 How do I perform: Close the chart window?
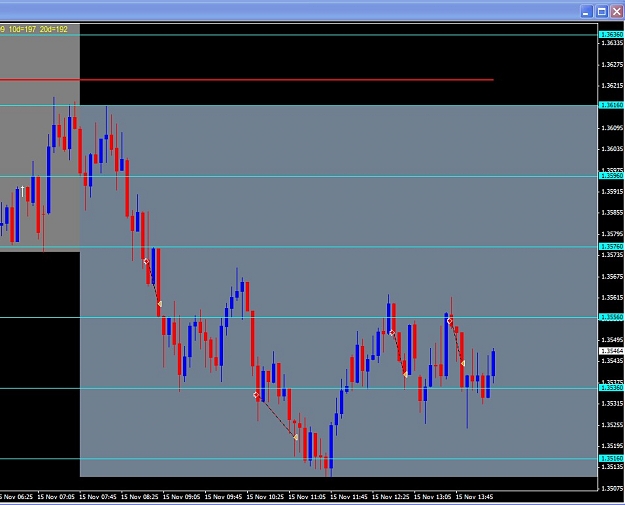tap(617, 12)
